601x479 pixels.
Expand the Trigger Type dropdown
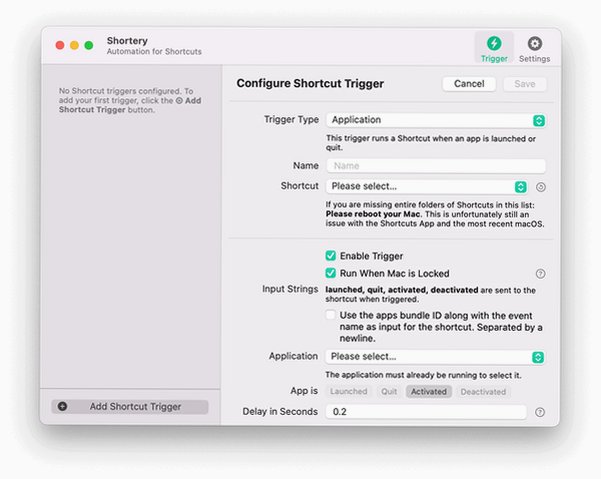tap(436, 120)
